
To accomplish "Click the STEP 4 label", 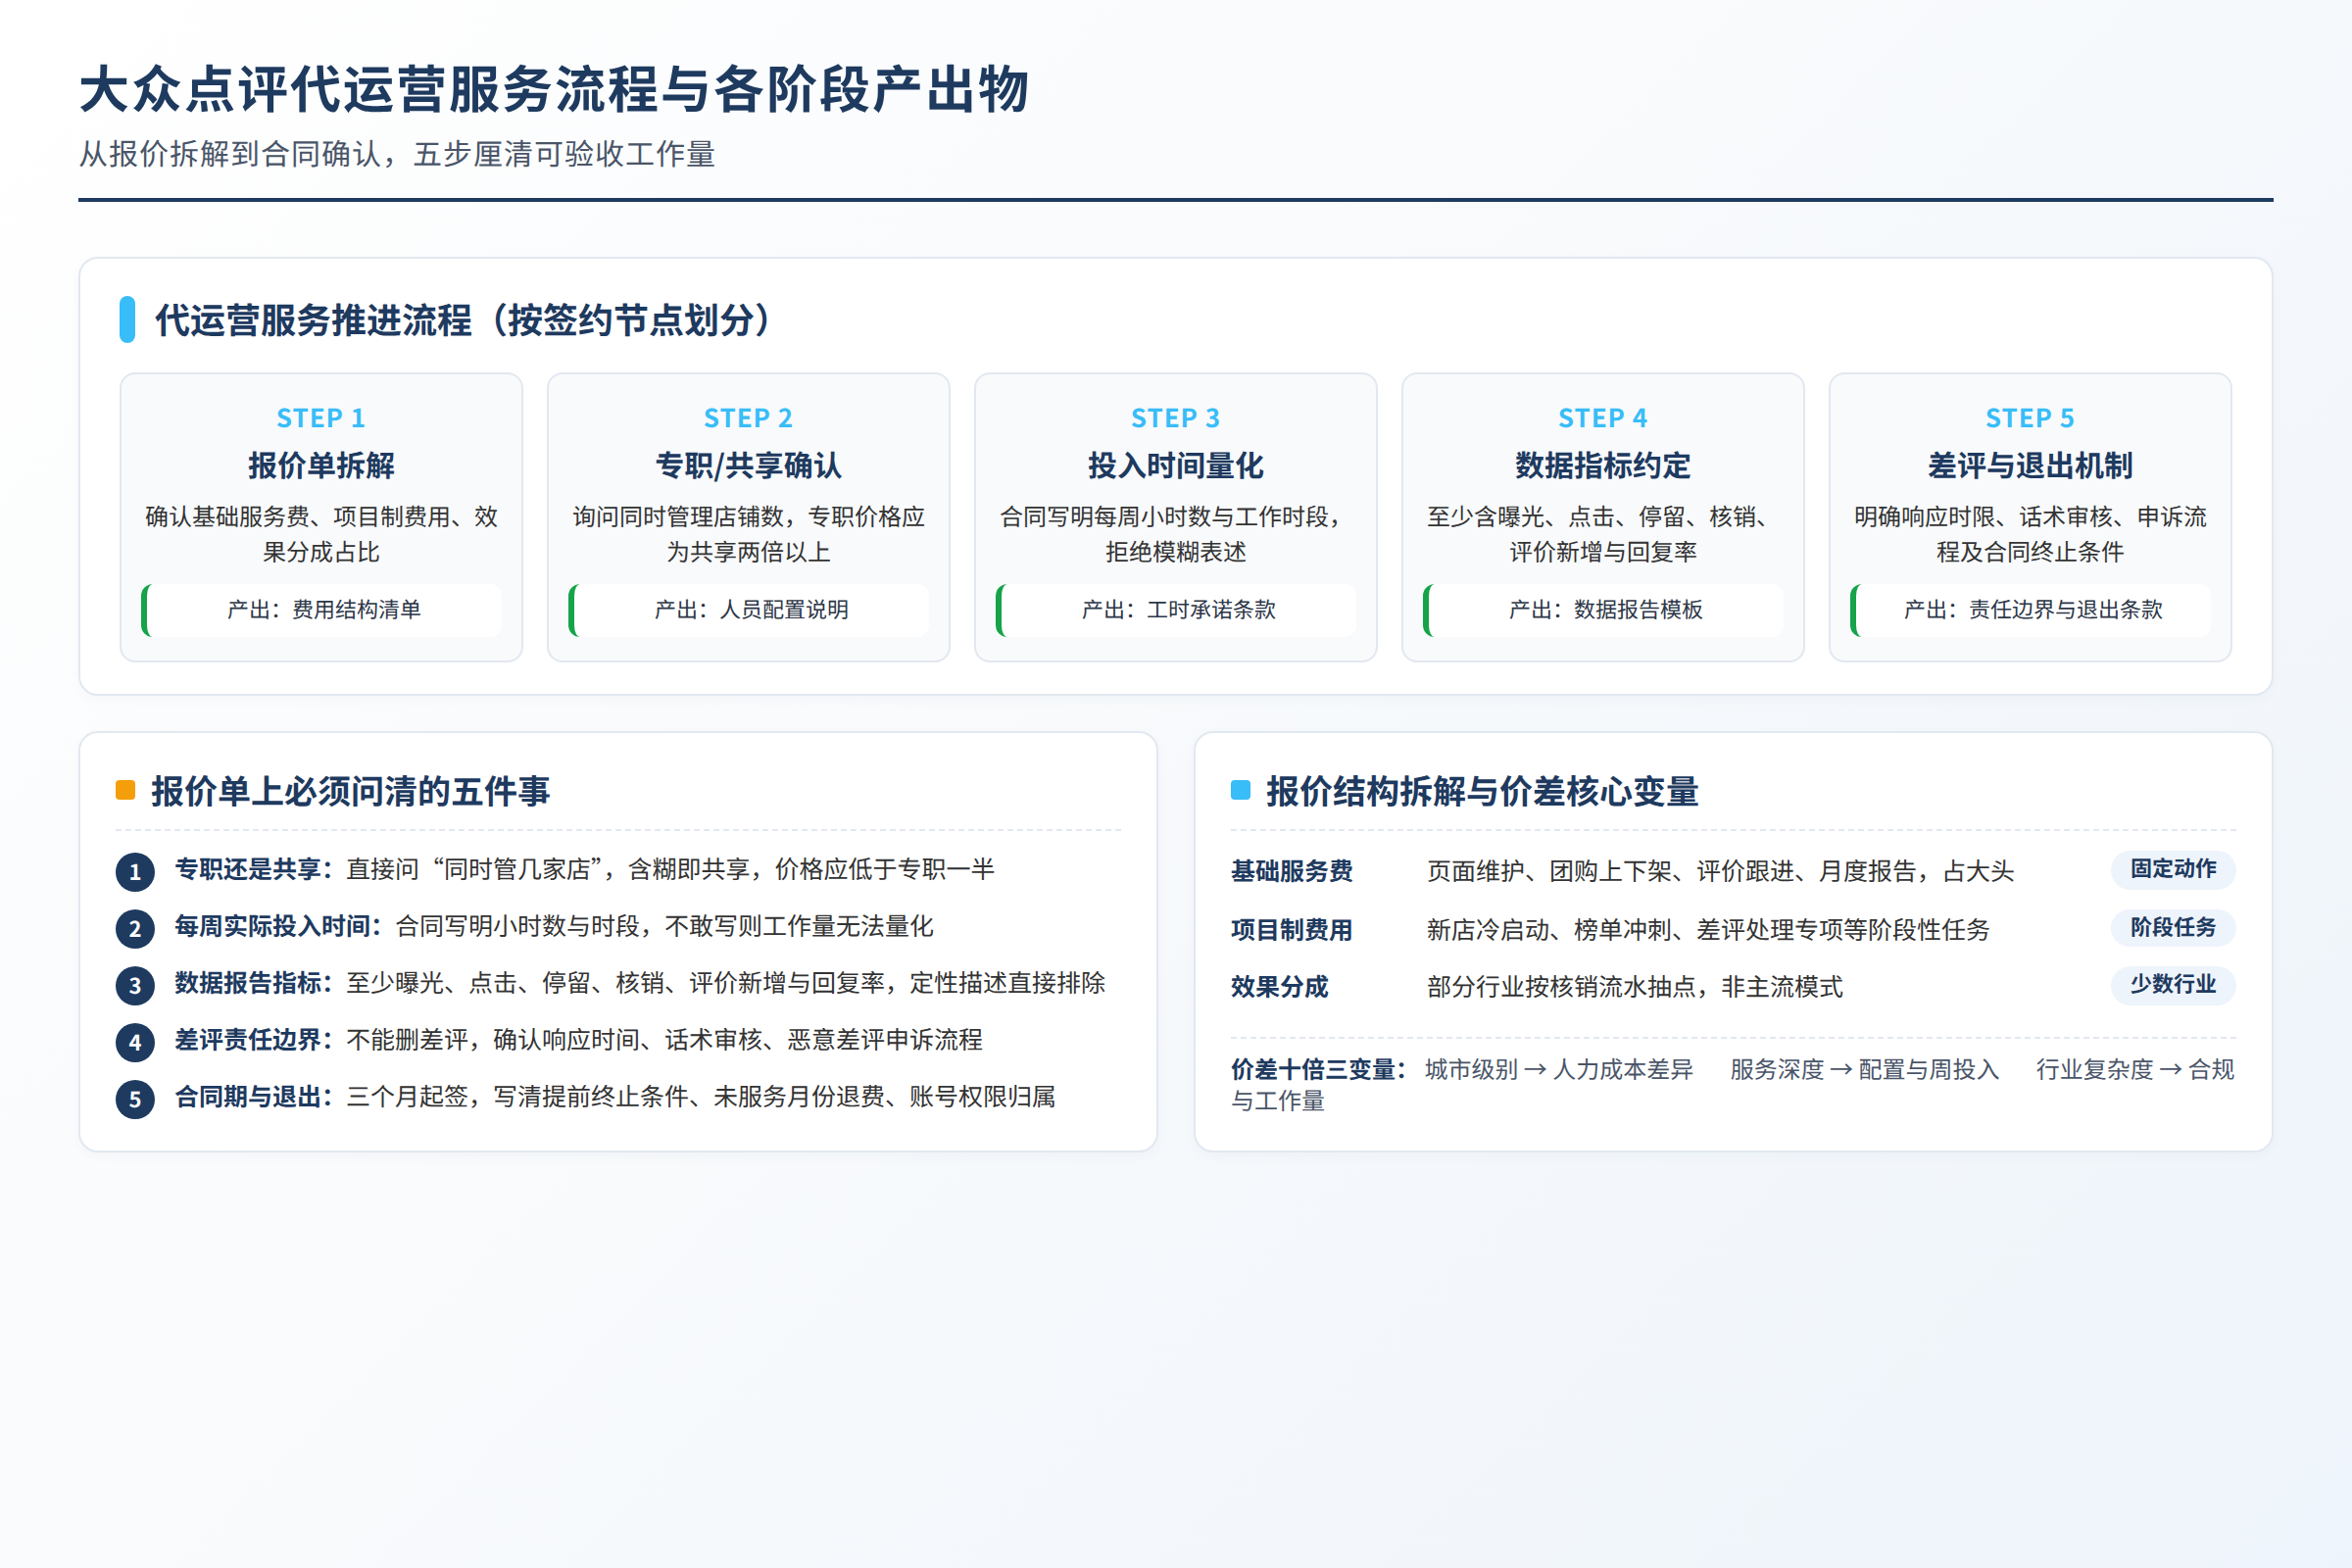I will [x=1603, y=418].
